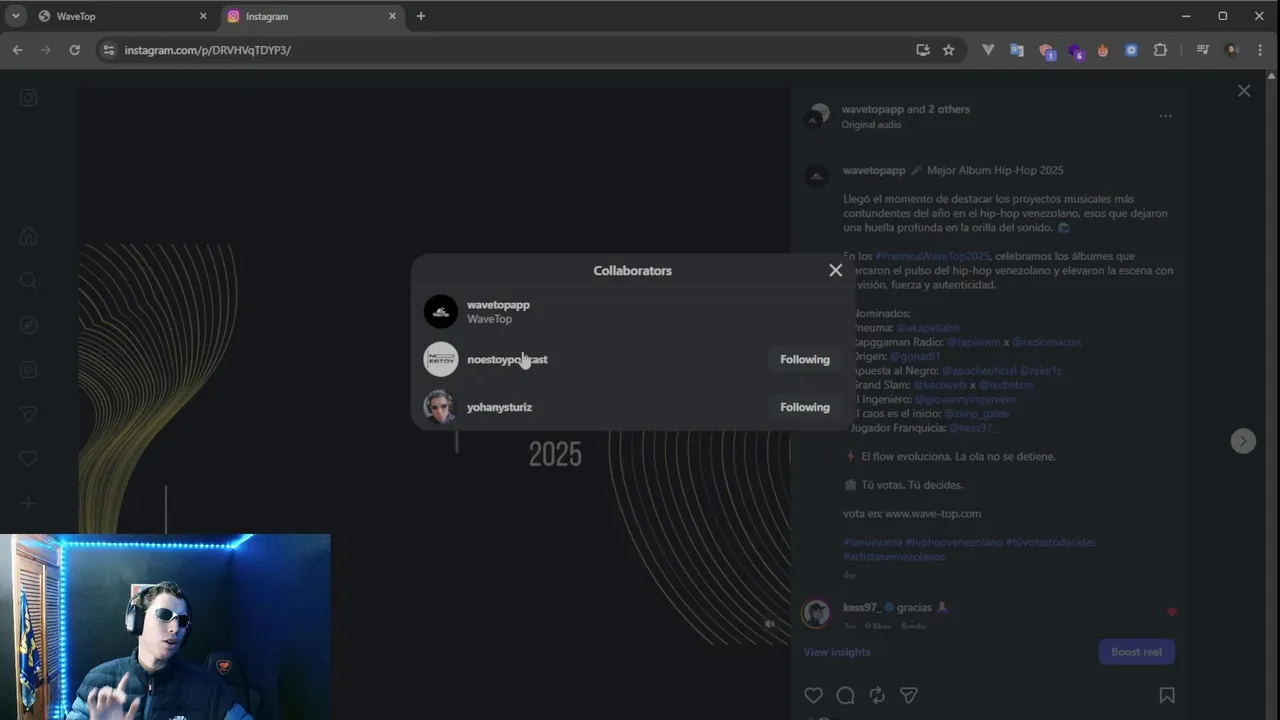Switch to the WaveTop browser tab
This screenshot has width=1280, height=720.
120,16
